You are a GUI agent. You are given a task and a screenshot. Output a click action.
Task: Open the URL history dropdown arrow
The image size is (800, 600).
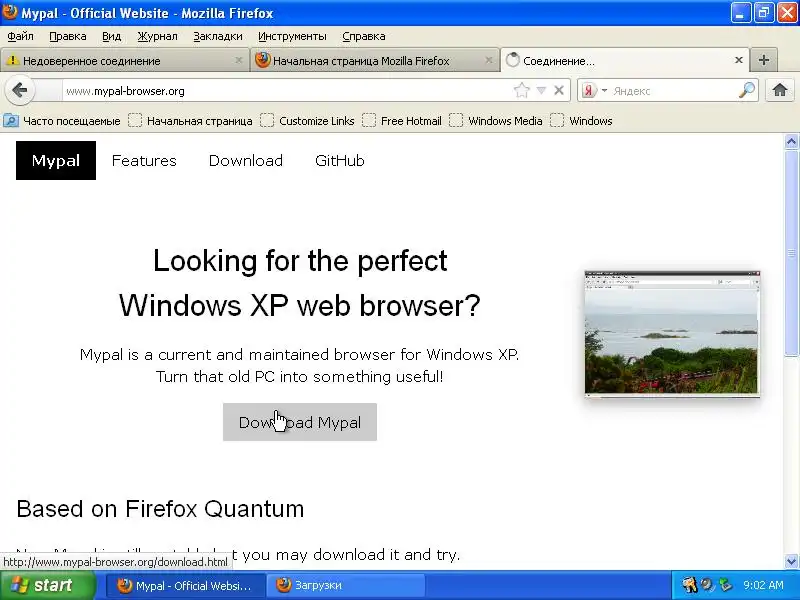coord(541,91)
